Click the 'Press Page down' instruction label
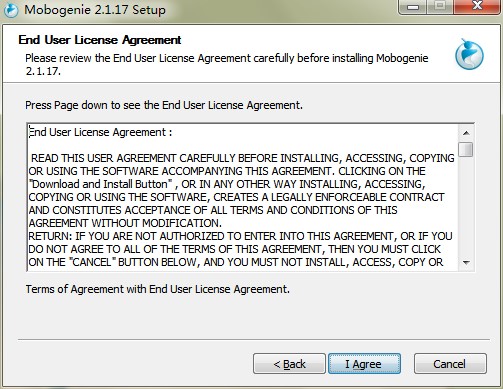The height and width of the screenshot is (389, 503). pyautogui.click(x=164, y=105)
